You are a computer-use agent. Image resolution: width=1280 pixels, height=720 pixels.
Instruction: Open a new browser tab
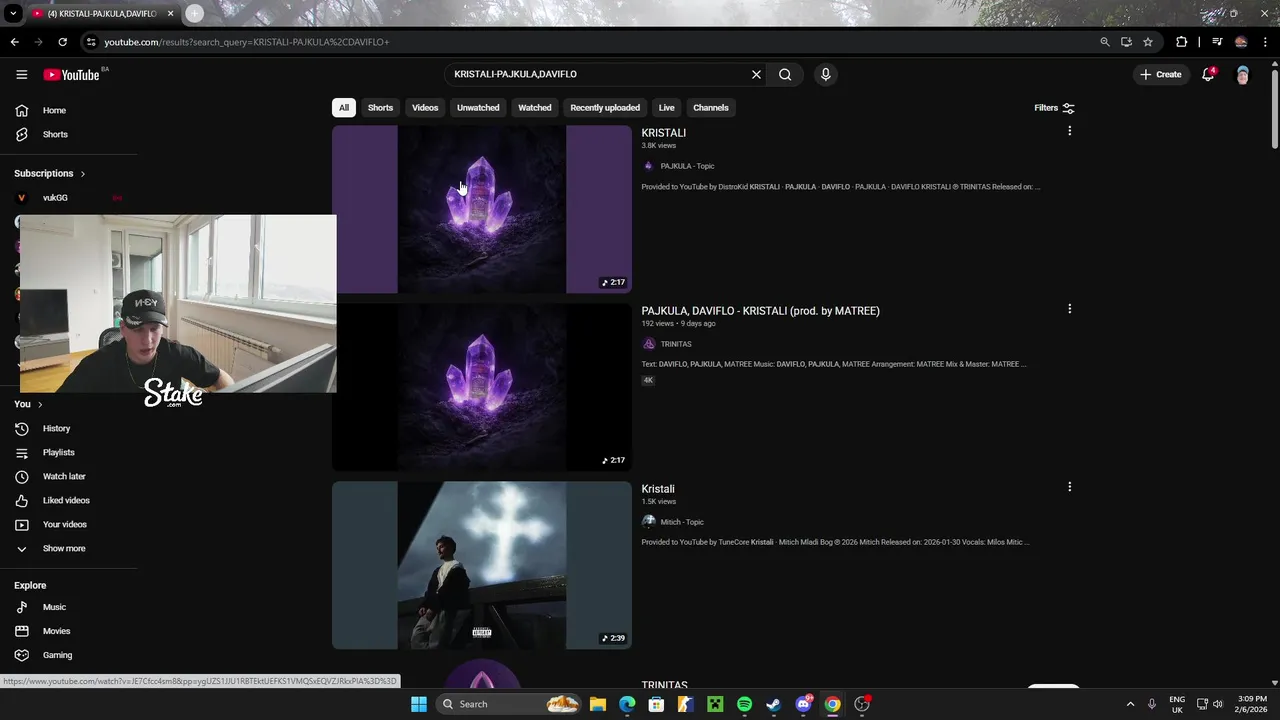pyautogui.click(x=194, y=13)
